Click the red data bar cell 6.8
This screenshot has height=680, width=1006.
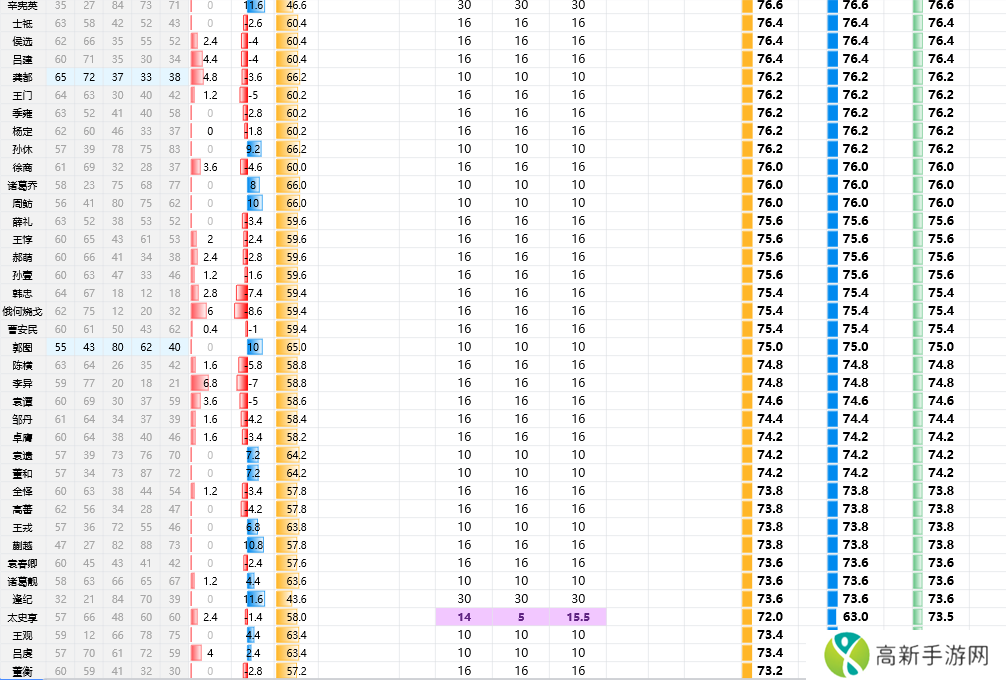[x=210, y=383]
